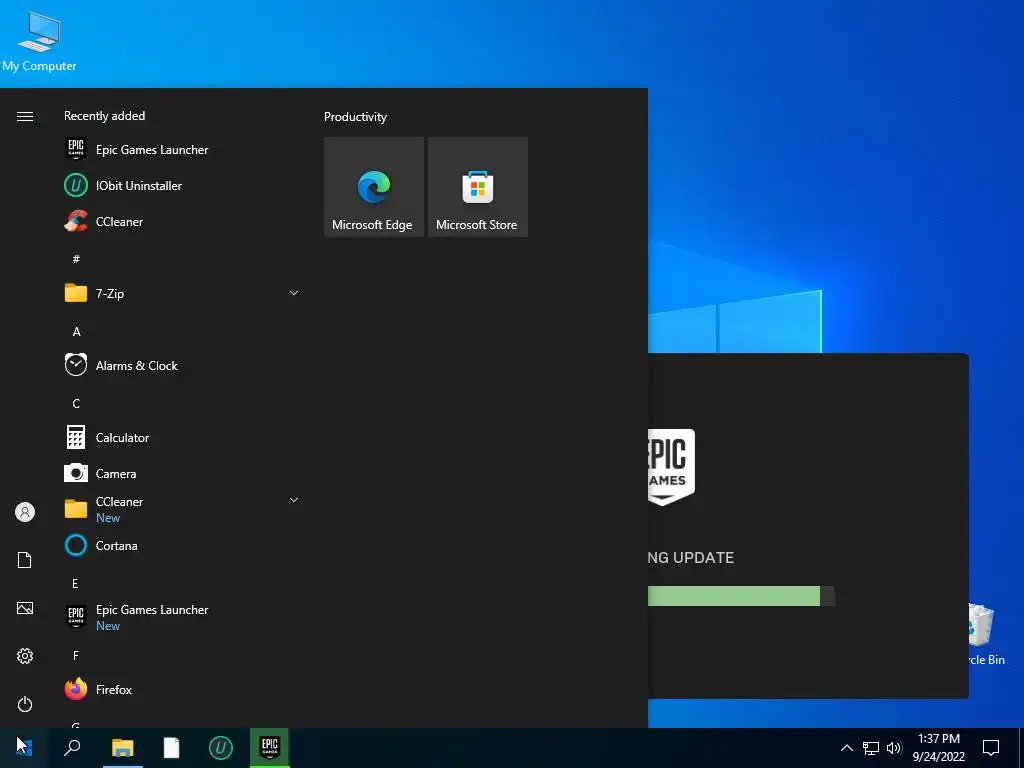Open Settings gear in Start sidebar
This screenshot has width=1024, height=768.
25,656
